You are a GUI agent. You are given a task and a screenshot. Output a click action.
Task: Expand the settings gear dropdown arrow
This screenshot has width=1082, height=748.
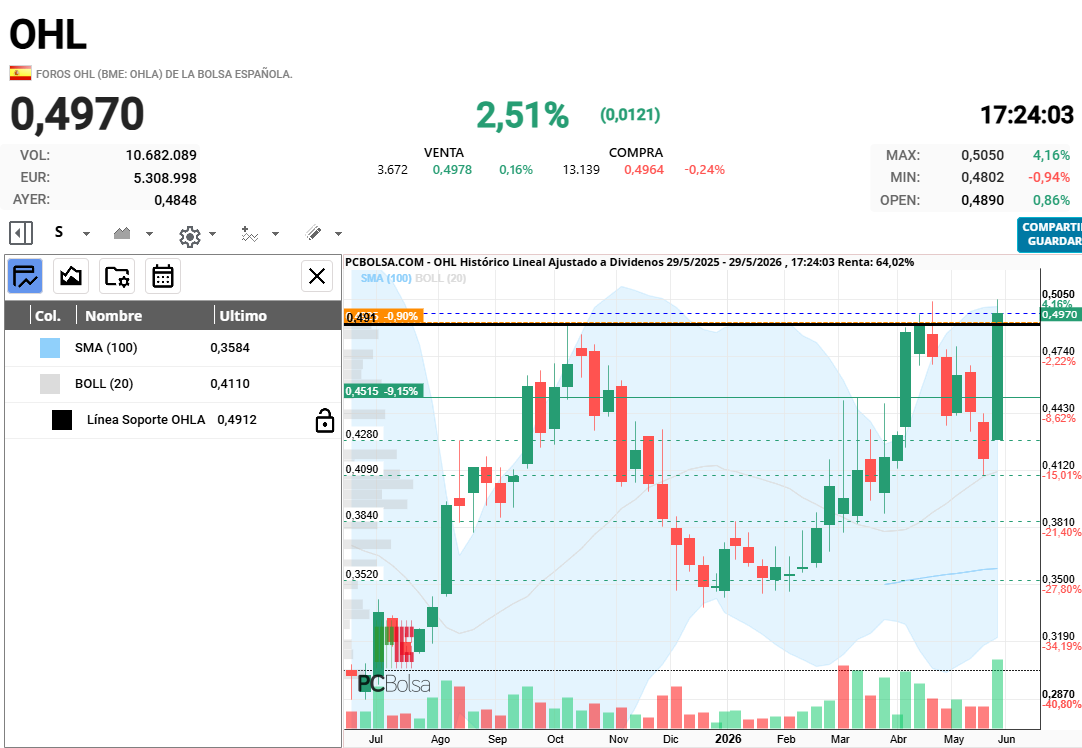point(213,234)
